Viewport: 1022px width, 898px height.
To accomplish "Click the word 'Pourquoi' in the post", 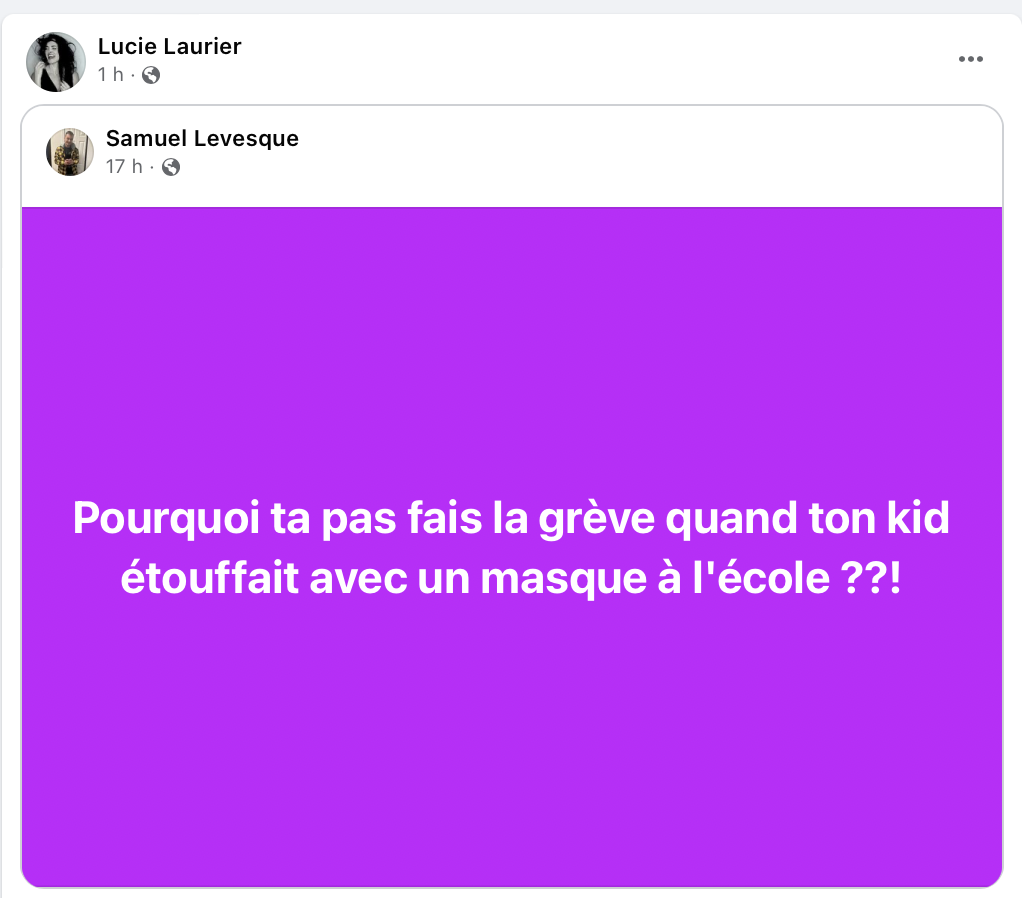I will [x=166, y=519].
